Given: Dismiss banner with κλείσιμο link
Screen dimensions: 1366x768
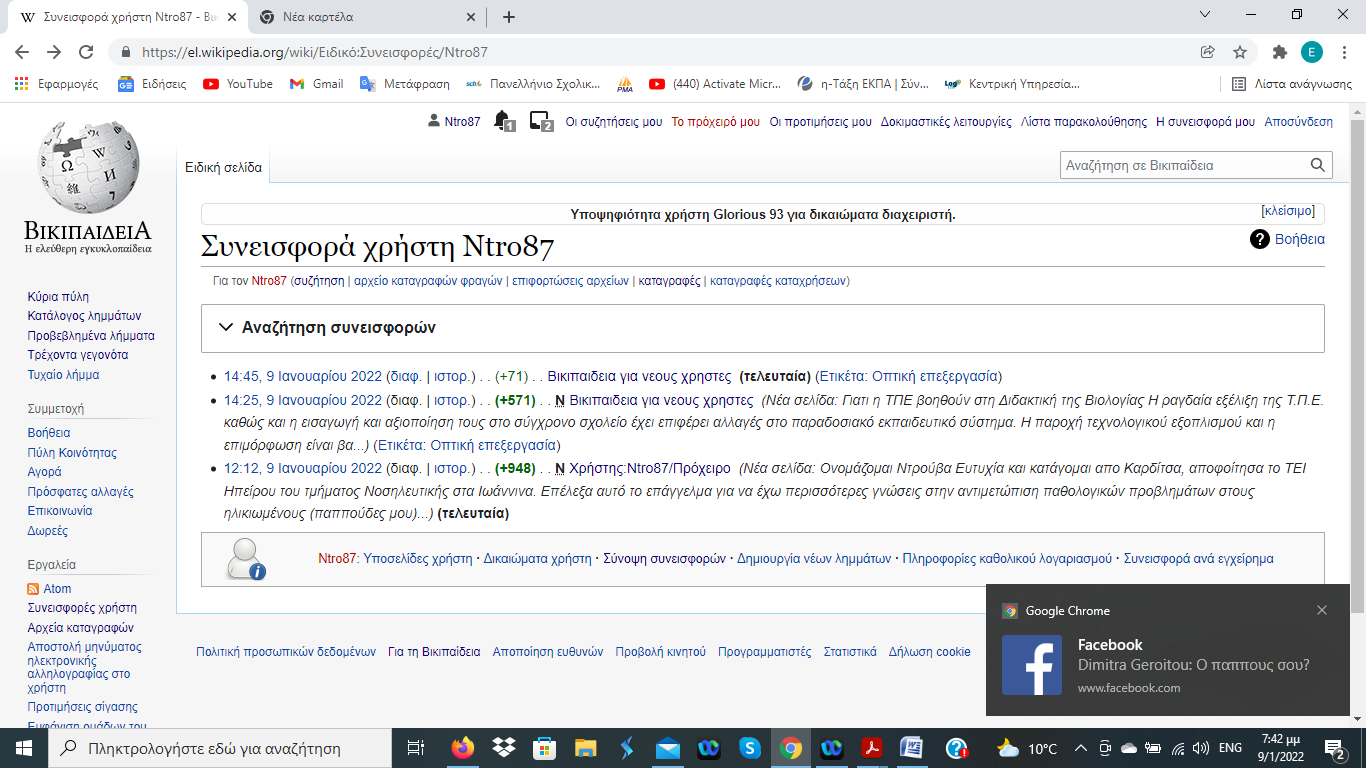Looking at the screenshot, I should point(1288,211).
